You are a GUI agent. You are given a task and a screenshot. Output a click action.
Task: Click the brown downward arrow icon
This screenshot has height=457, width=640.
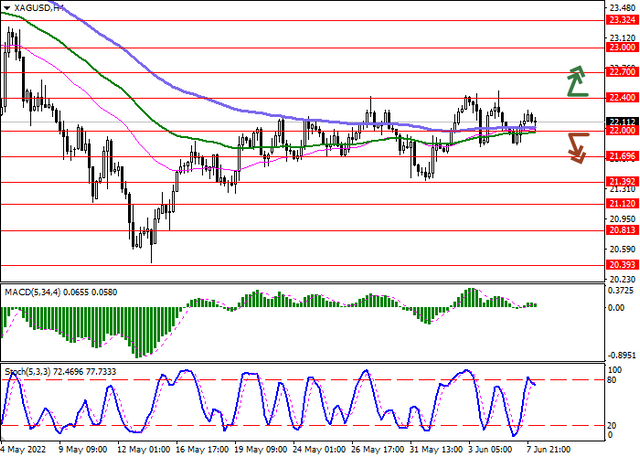[577, 149]
